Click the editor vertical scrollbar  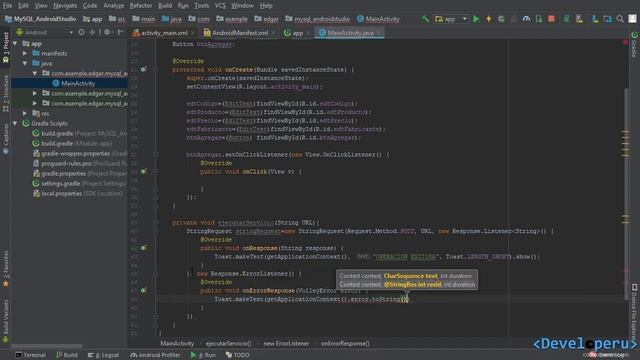tap(626, 194)
